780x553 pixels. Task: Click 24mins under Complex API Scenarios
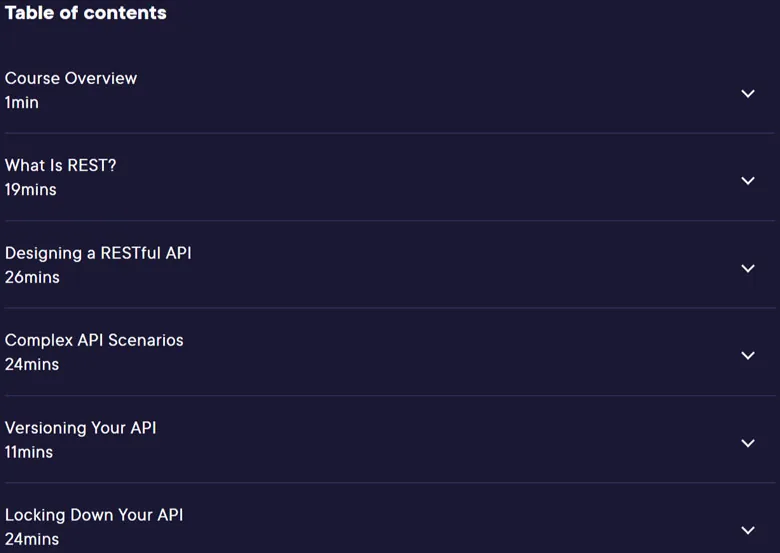coord(32,365)
